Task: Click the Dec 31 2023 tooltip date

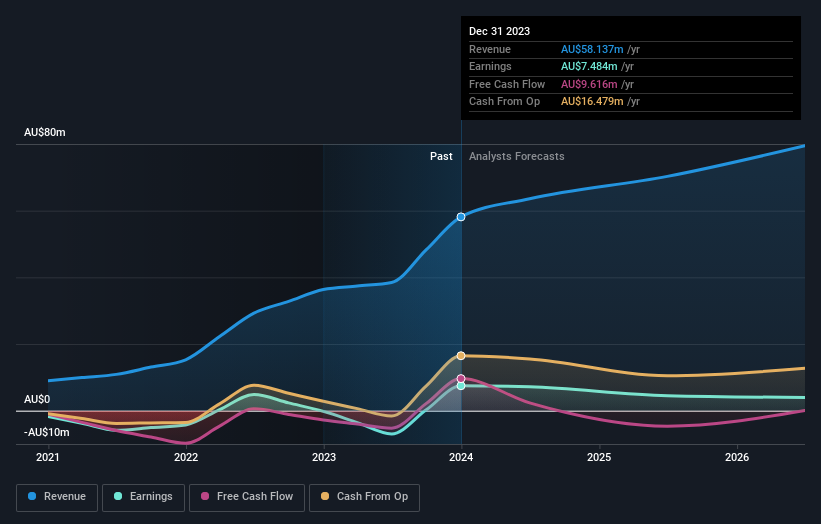Action: 500,31
